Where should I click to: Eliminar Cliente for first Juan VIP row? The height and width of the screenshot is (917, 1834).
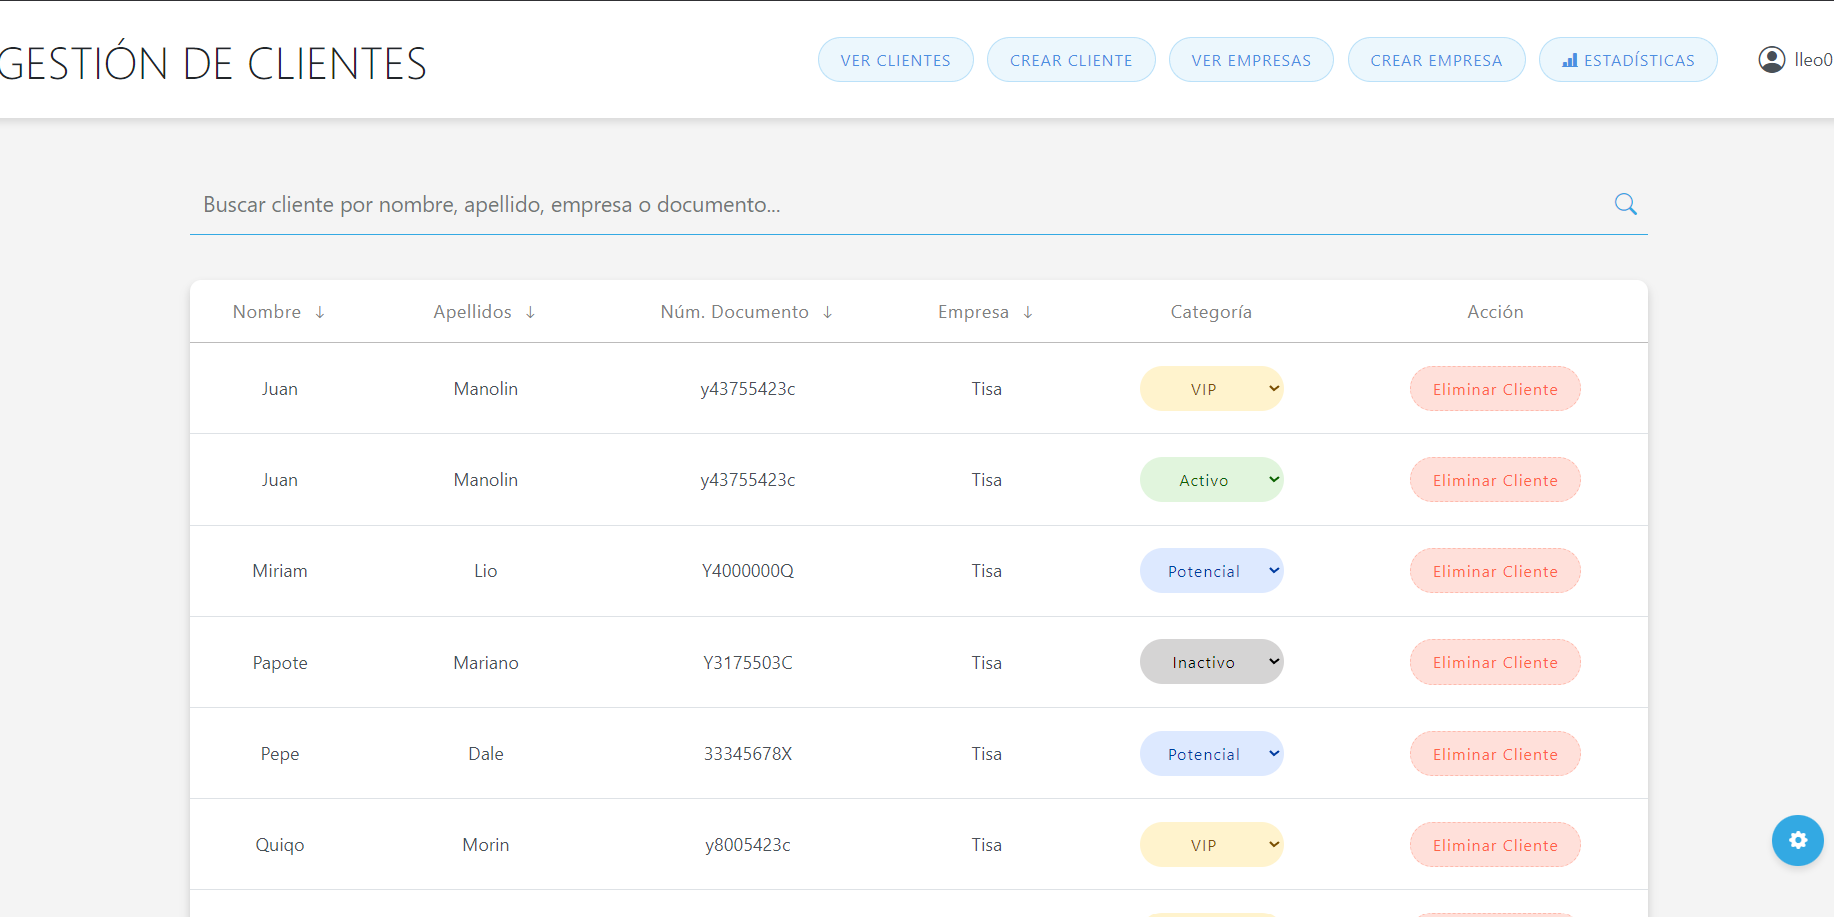(x=1495, y=389)
